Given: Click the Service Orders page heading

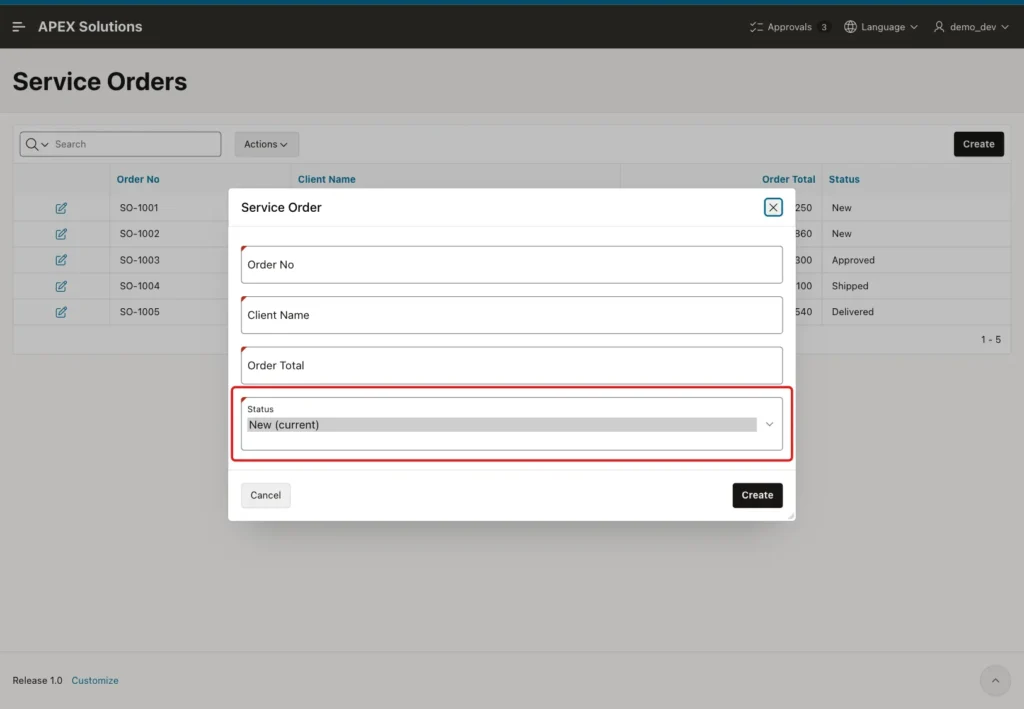Looking at the screenshot, I should coord(99,82).
